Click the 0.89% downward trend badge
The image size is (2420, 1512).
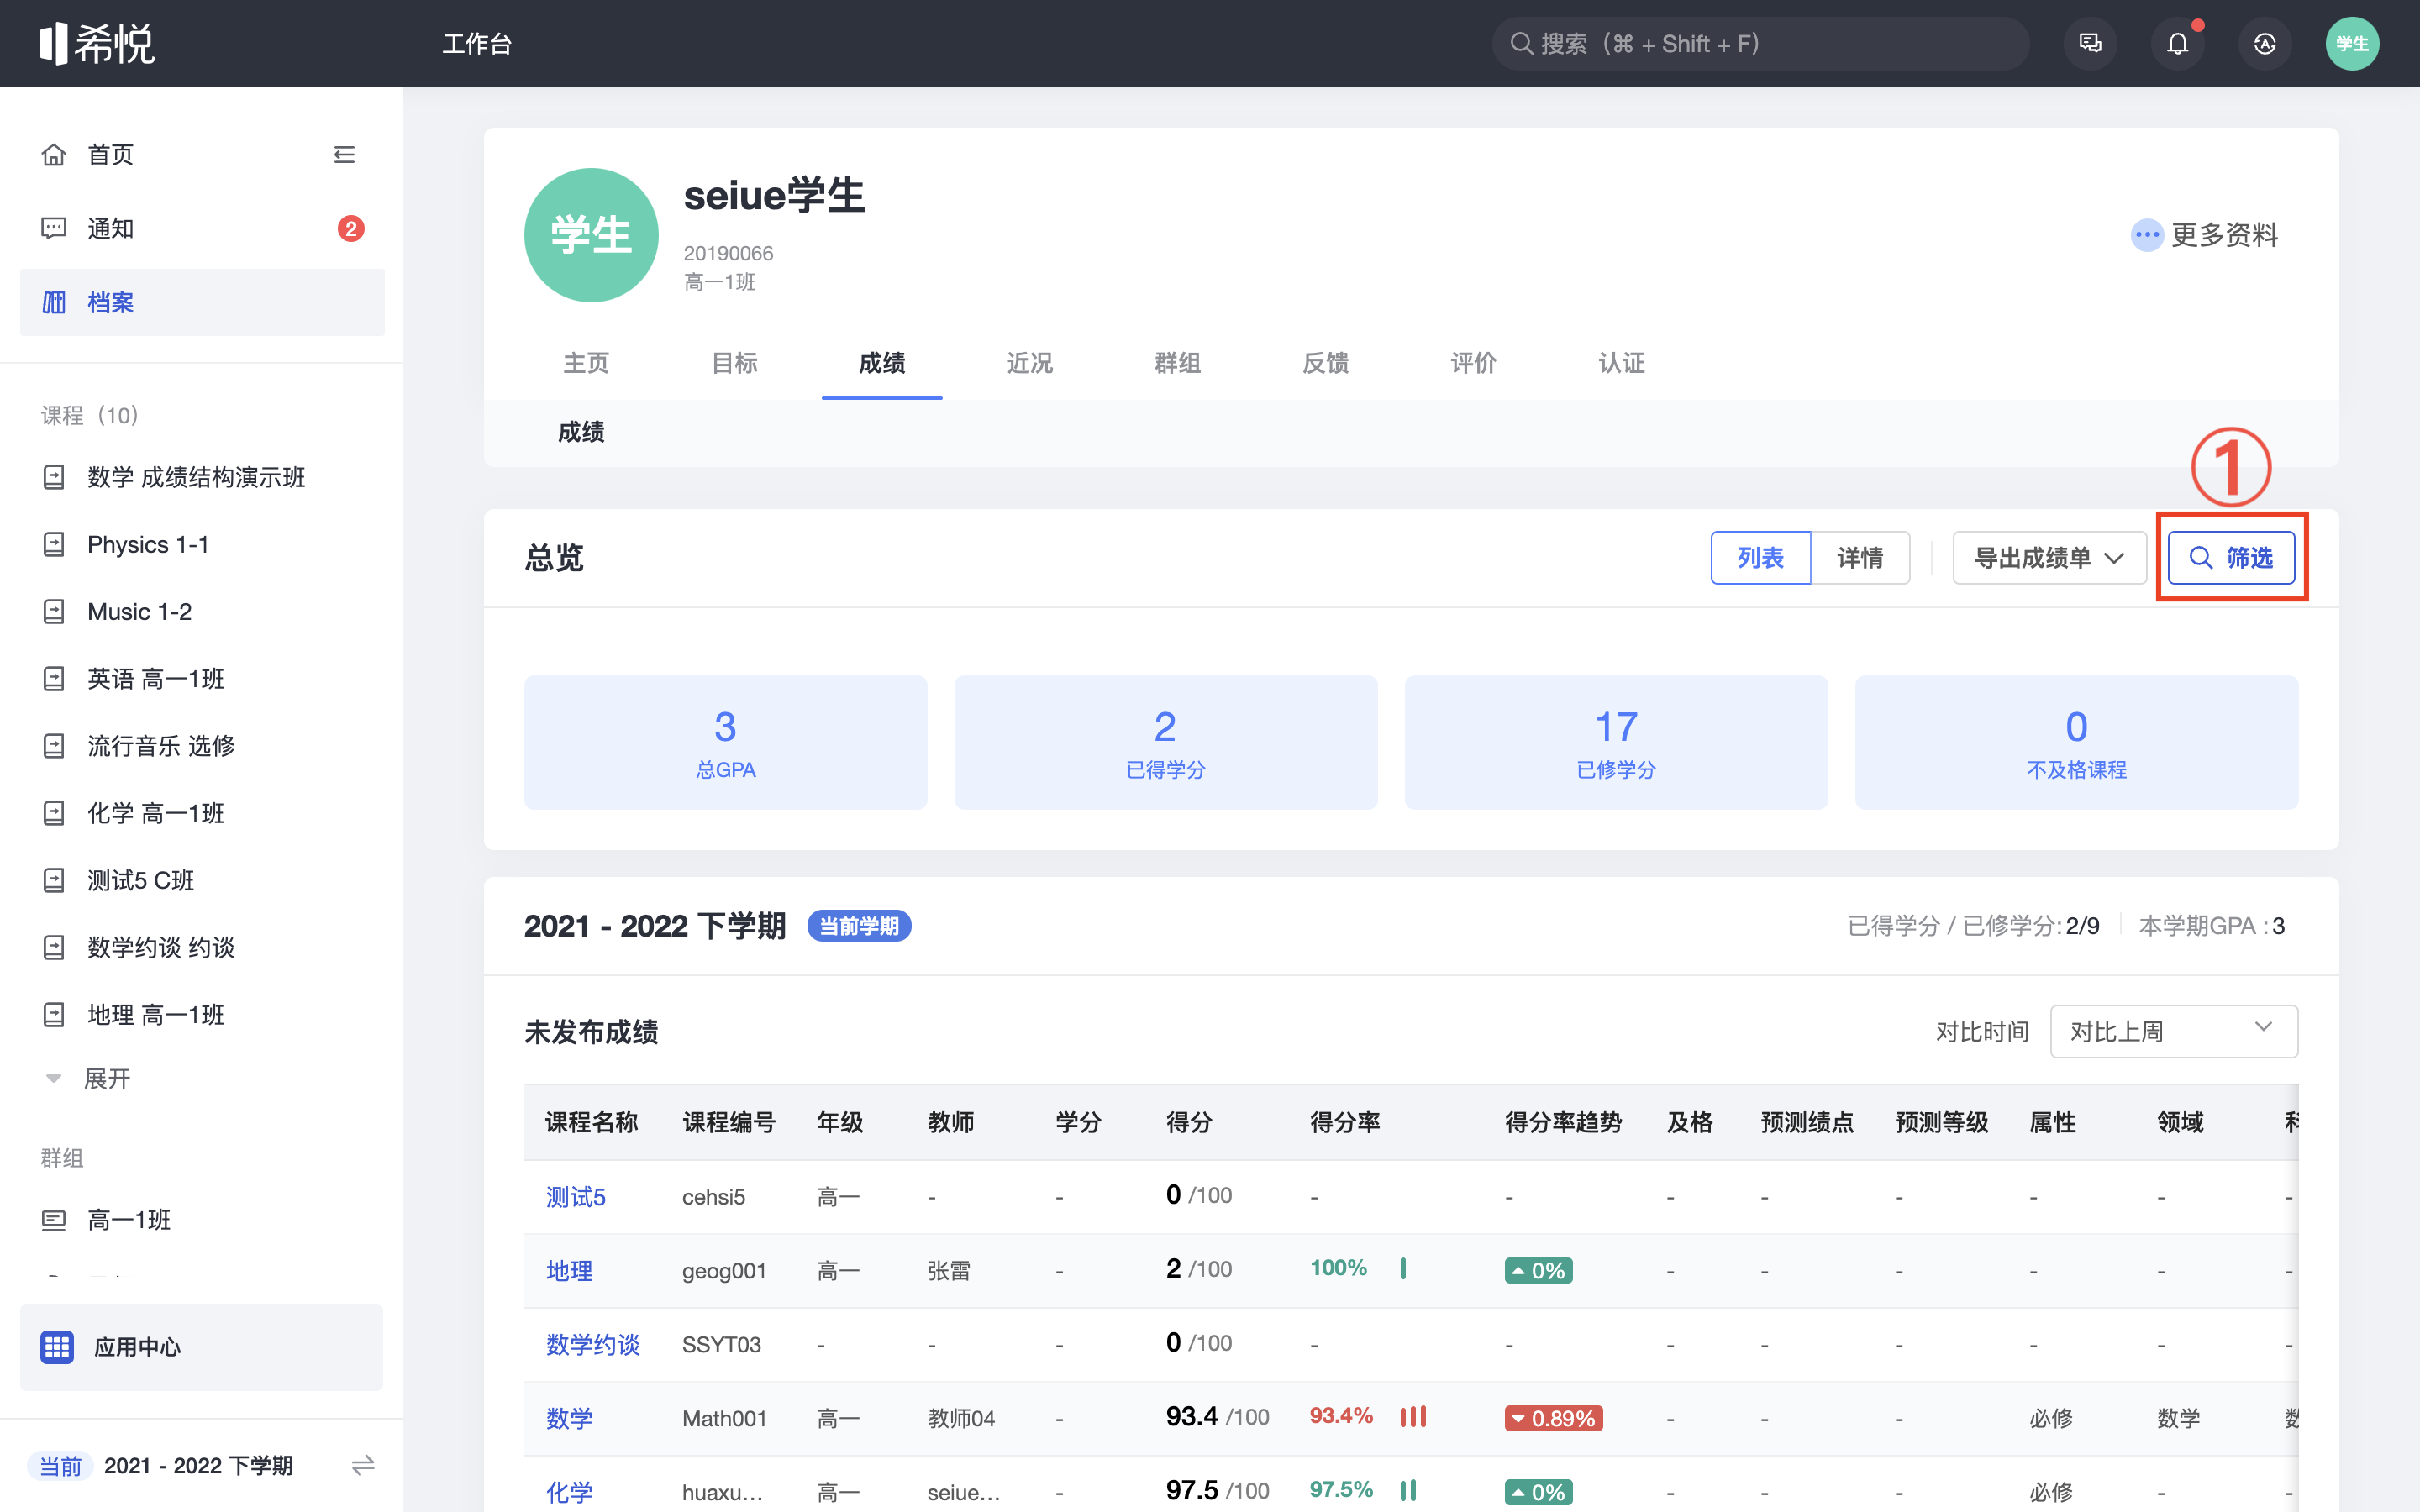1553,1419
